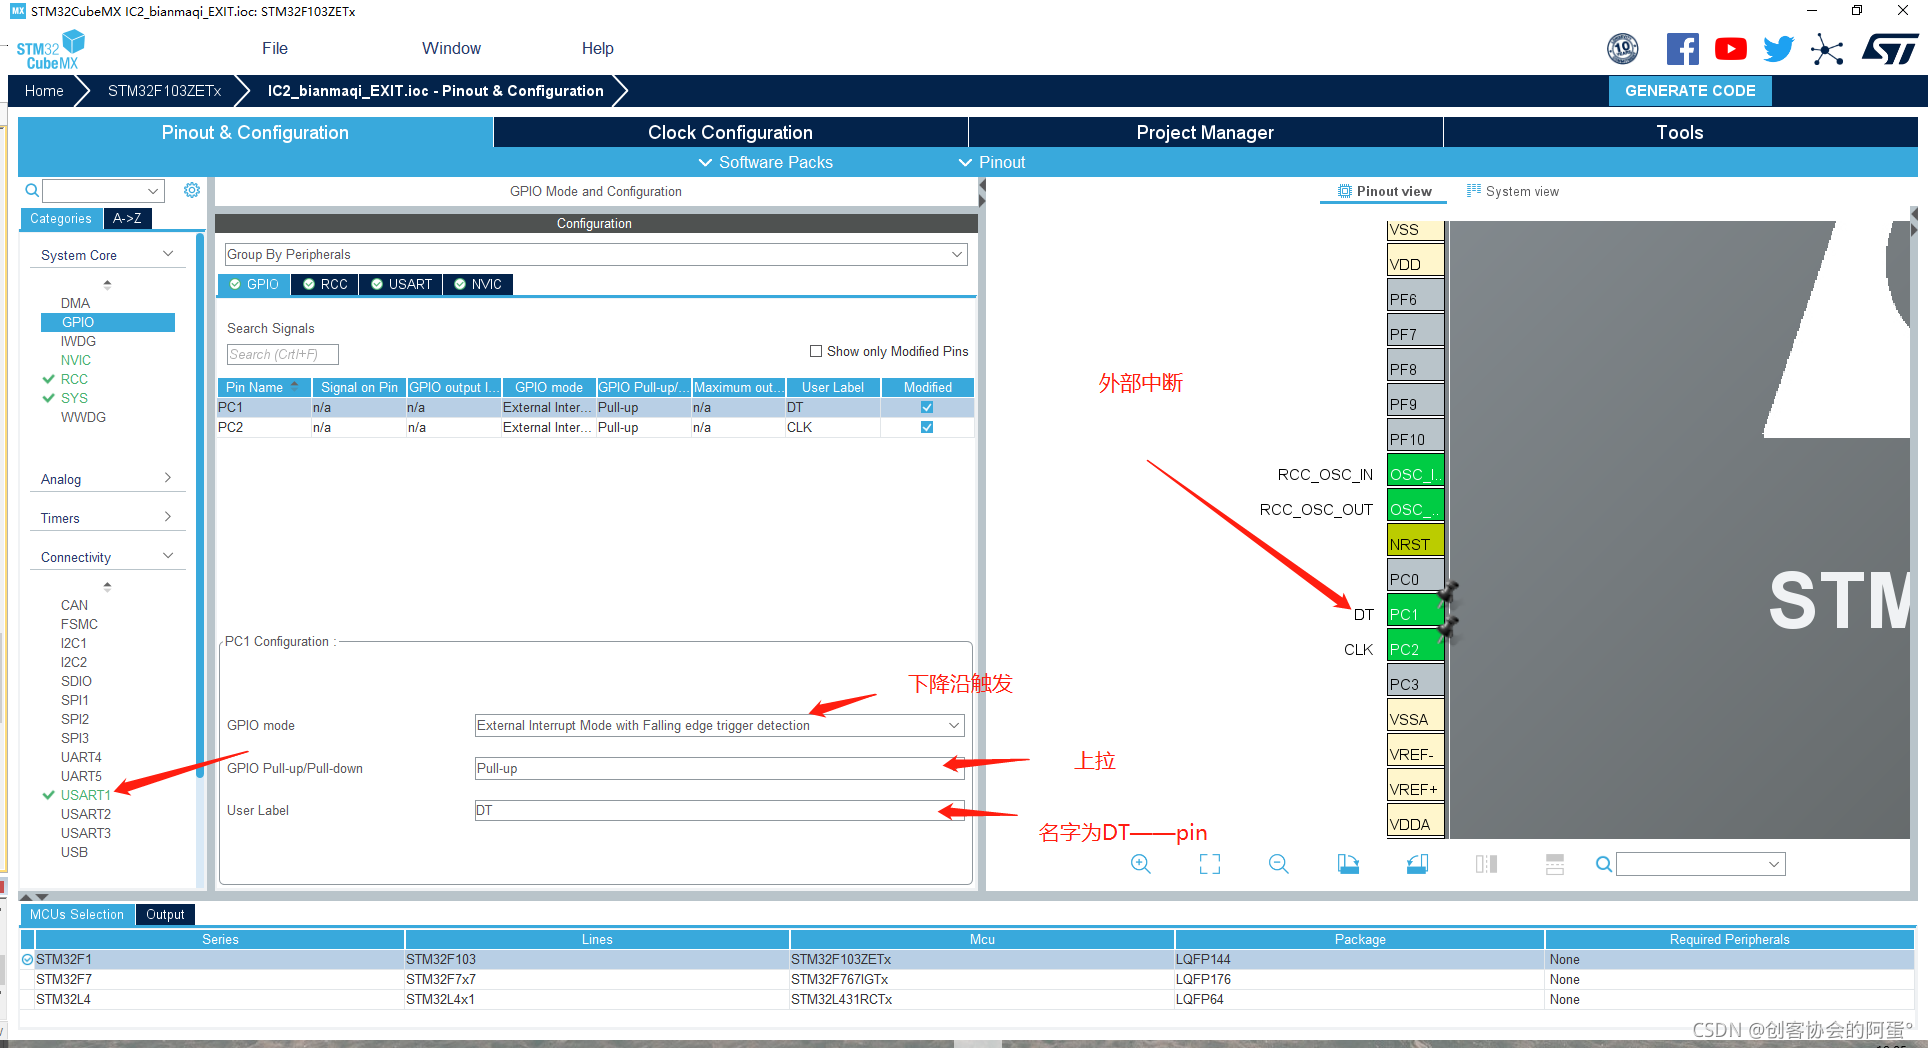This screenshot has width=1928, height=1048.
Task: Toggle Modified checkbox for PC1 row
Action: pyautogui.click(x=927, y=407)
